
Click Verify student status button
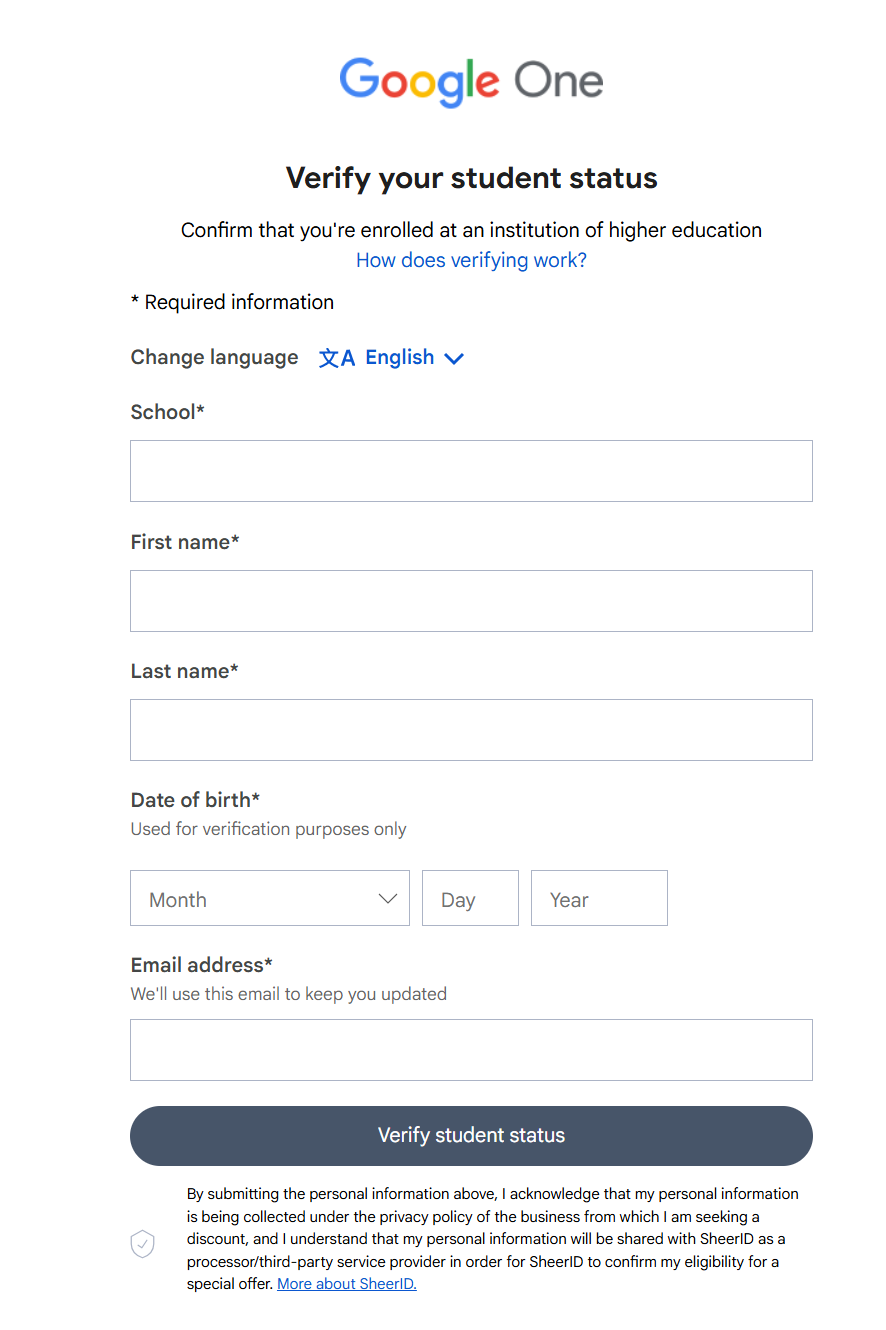pos(471,1136)
